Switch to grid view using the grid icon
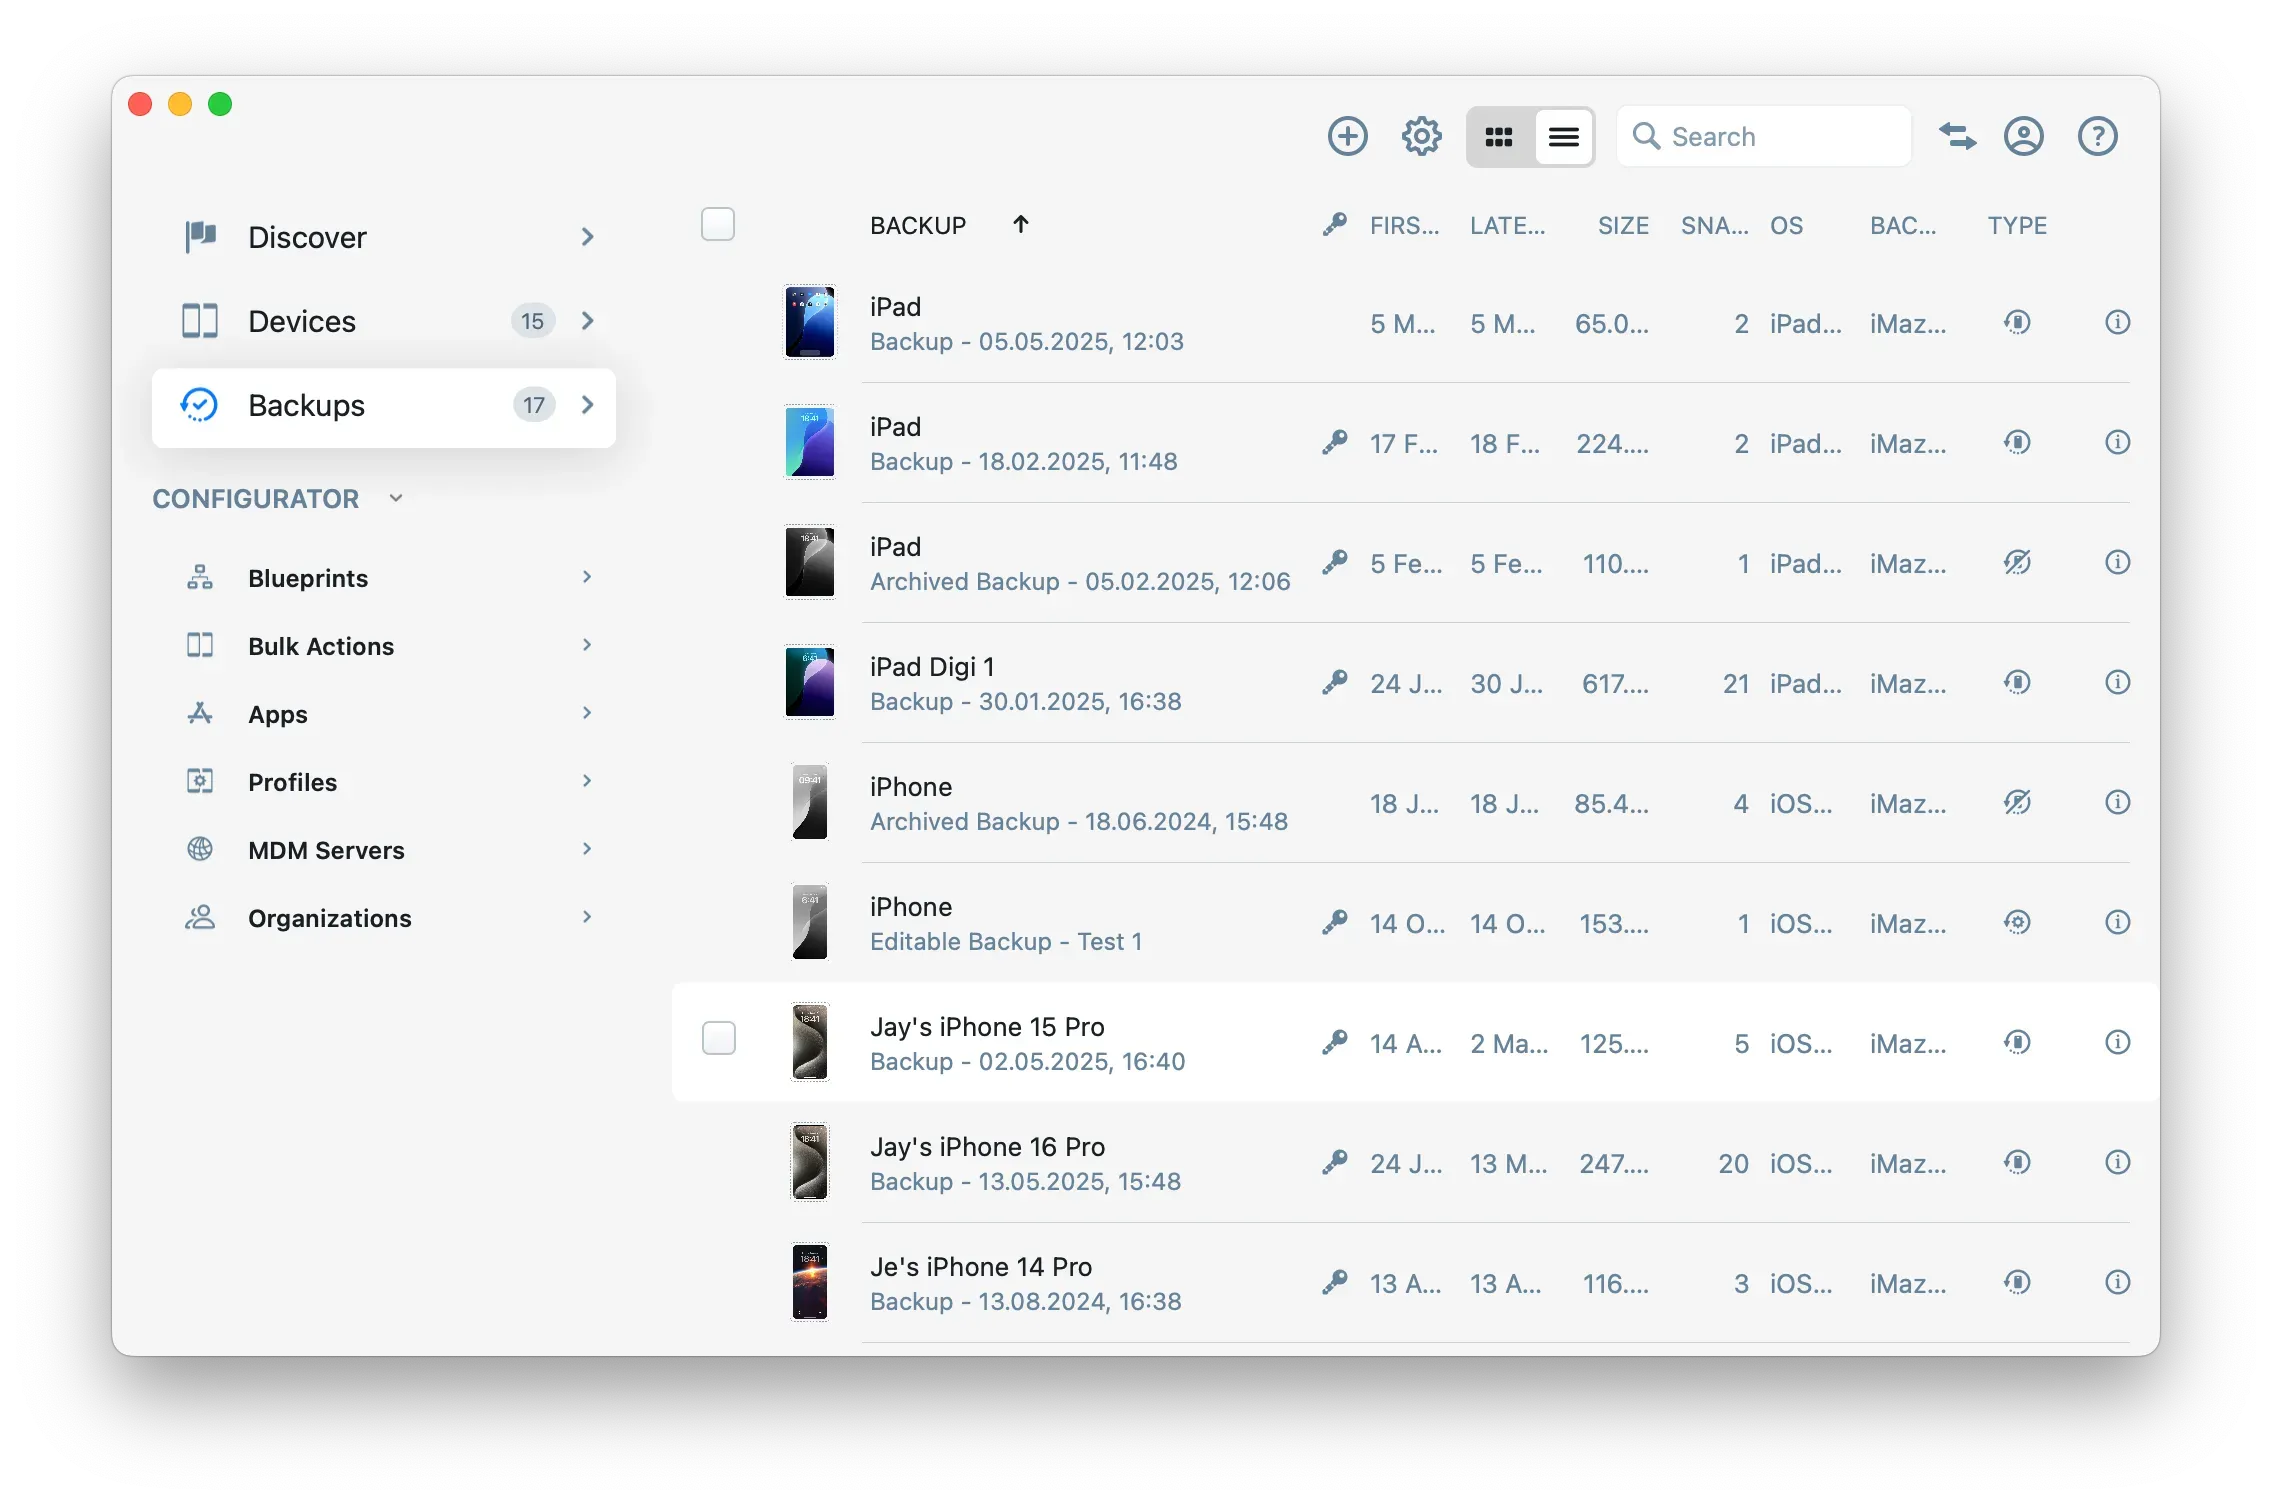 (1497, 136)
